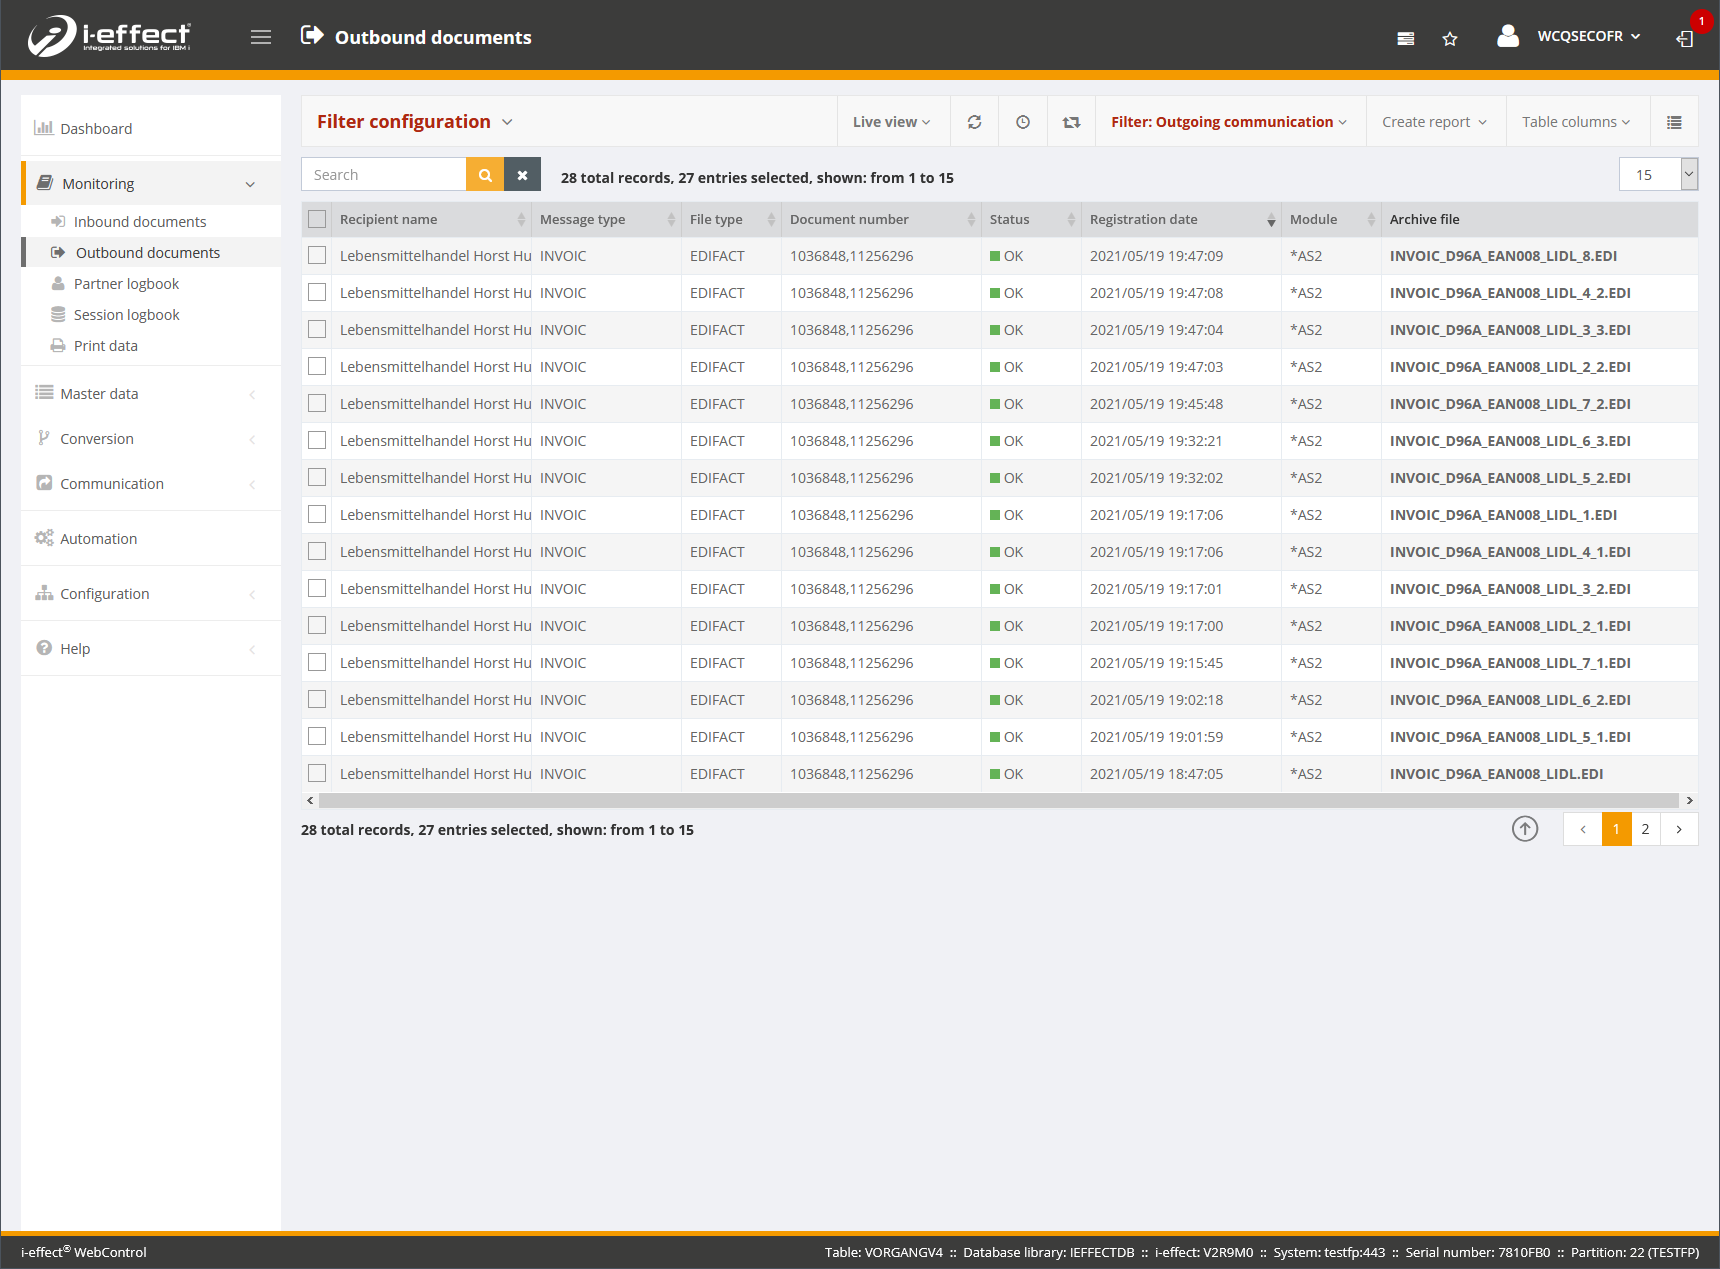Viewport: 1720px width, 1269px height.
Task: Open the Session logbook menu item
Action: (x=126, y=315)
